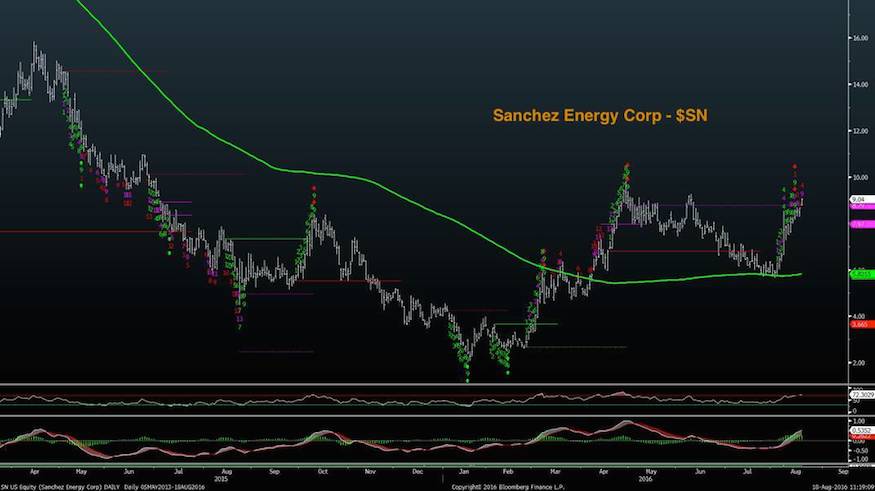This screenshot has height=491, width=875.
Task: Click the Copyright 2016 Bloomberg Finance L.P. text
Action: tap(508, 487)
